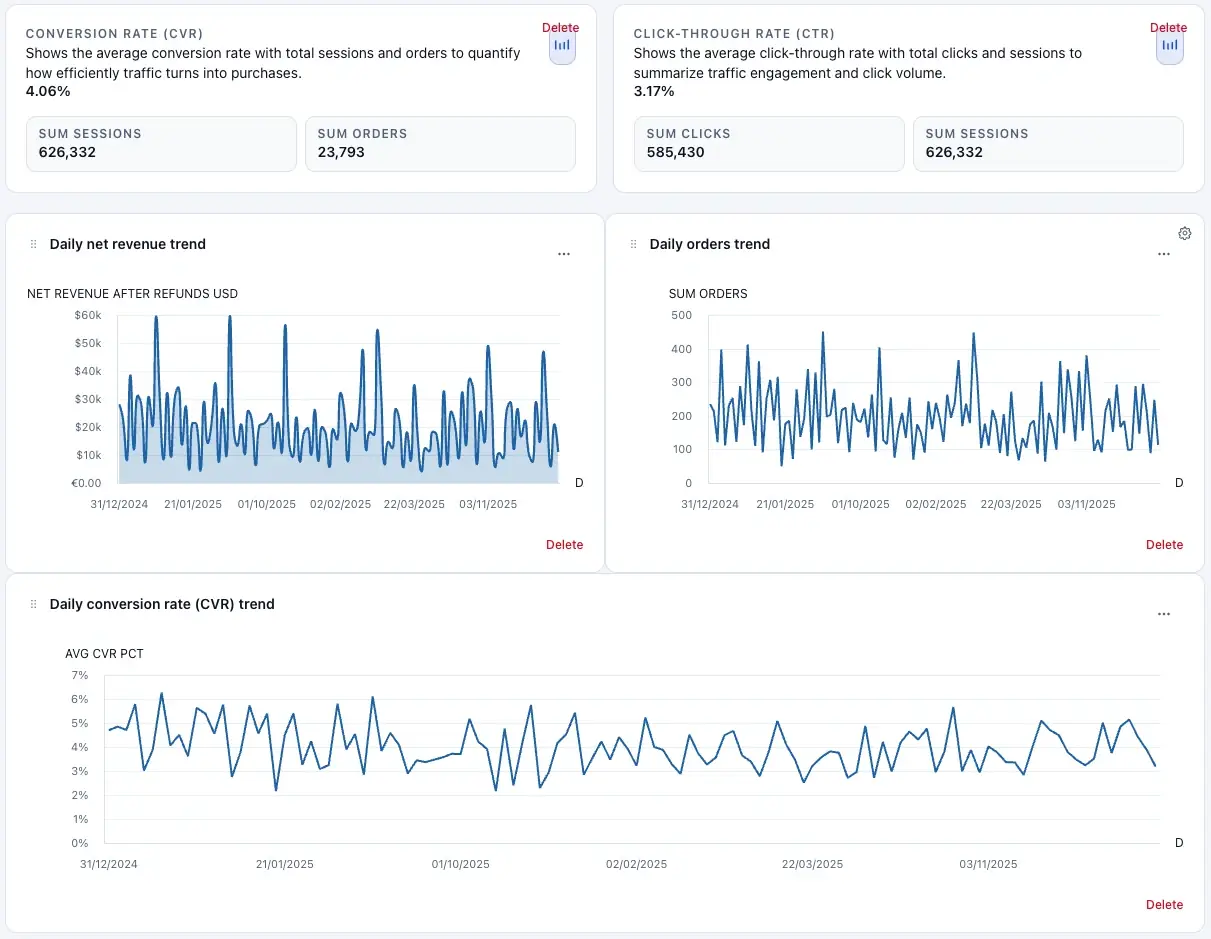Click the D granularity on the orders chart

(x=1178, y=482)
